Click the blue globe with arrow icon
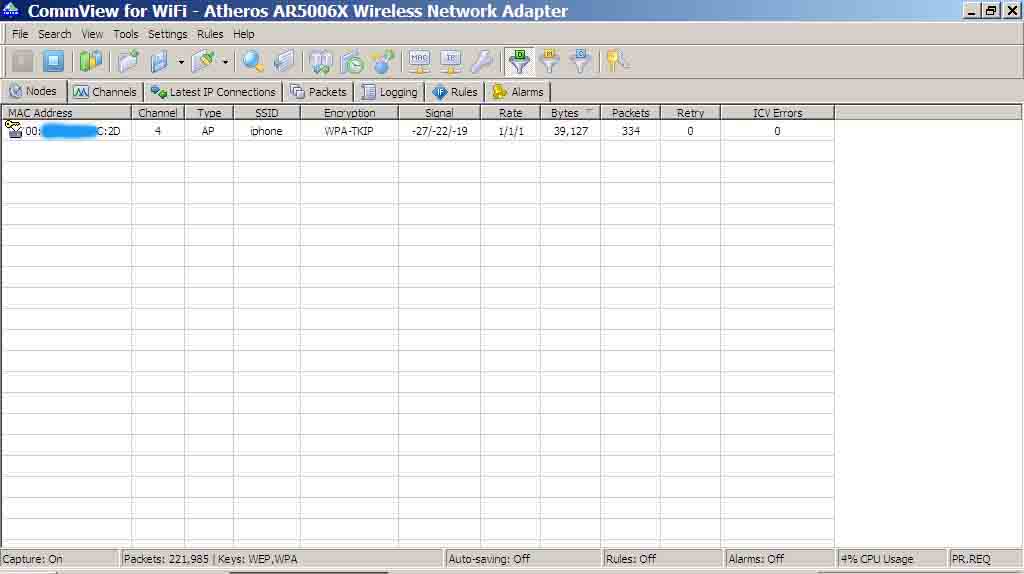Screen dimensions: 1024x574 [383, 61]
